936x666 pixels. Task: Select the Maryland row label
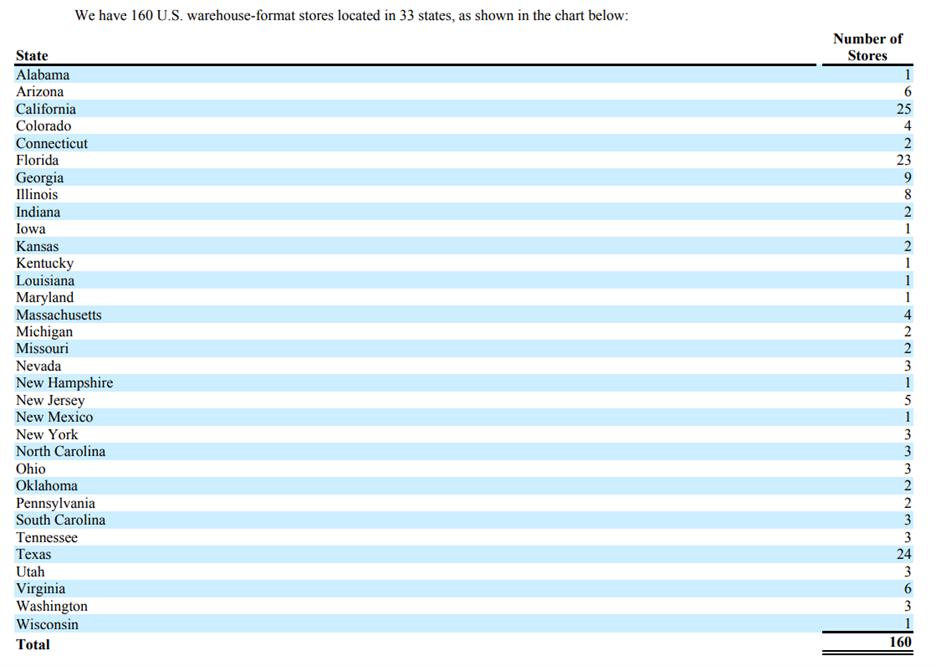pos(45,297)
